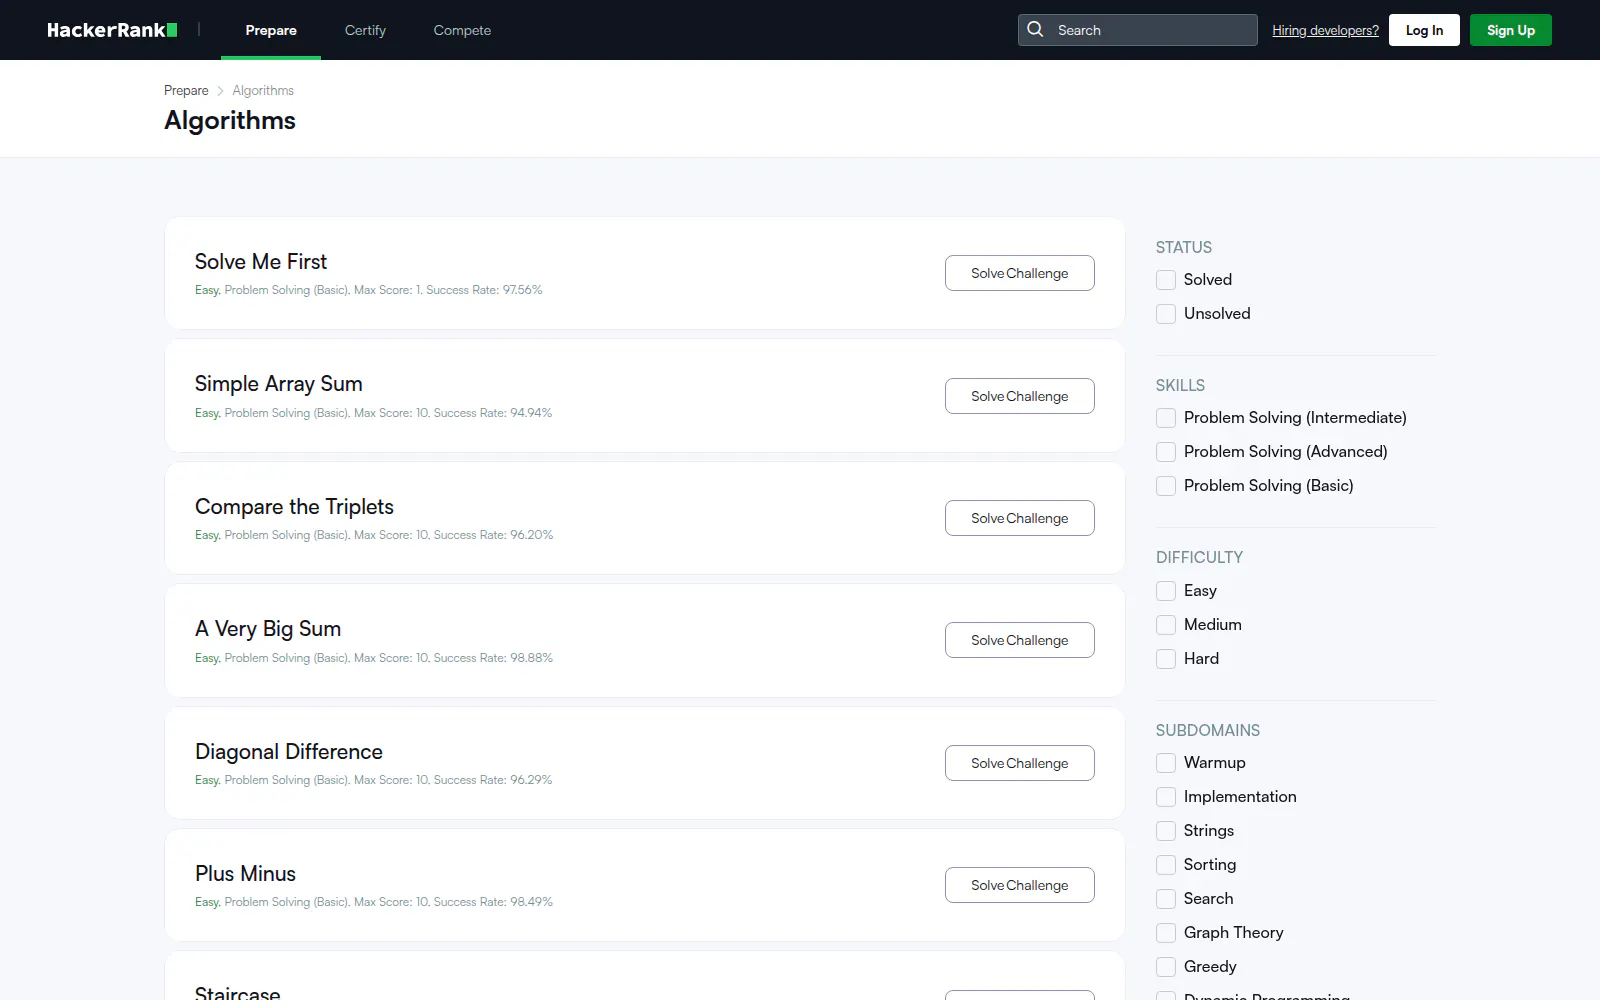Screen dimensions: 1600x1000
Task: Open the Prepare tab
Action: (x=271, y=30)
